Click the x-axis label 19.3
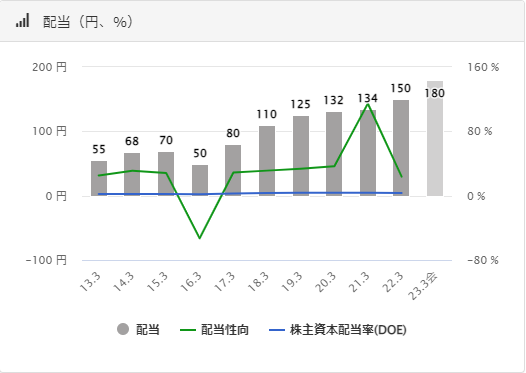The height and width of the screenshot is (373, 526). click(x=292, y=282)
